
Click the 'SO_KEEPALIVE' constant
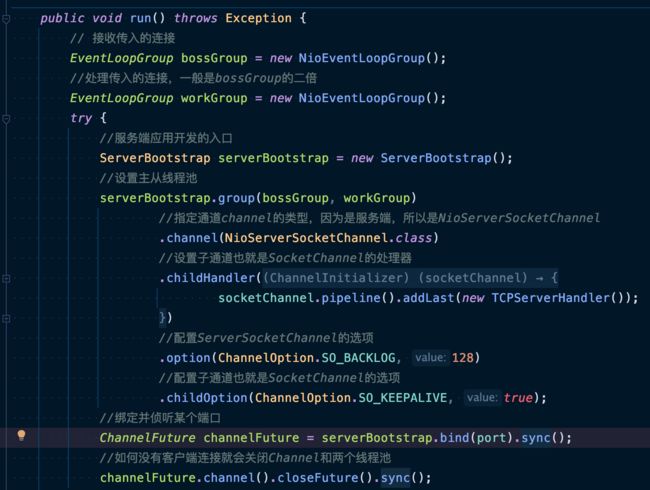(x=403, y=398)
